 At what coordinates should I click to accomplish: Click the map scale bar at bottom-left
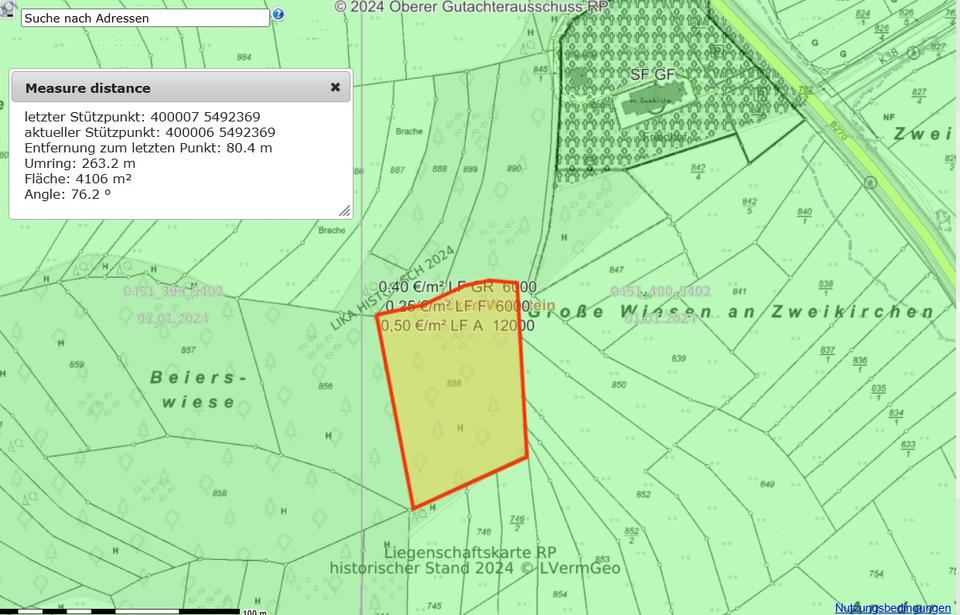tap(120, 610)
